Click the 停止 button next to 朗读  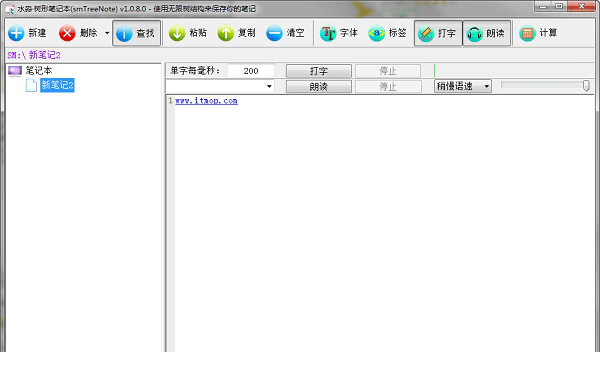[x=388, y=87]
